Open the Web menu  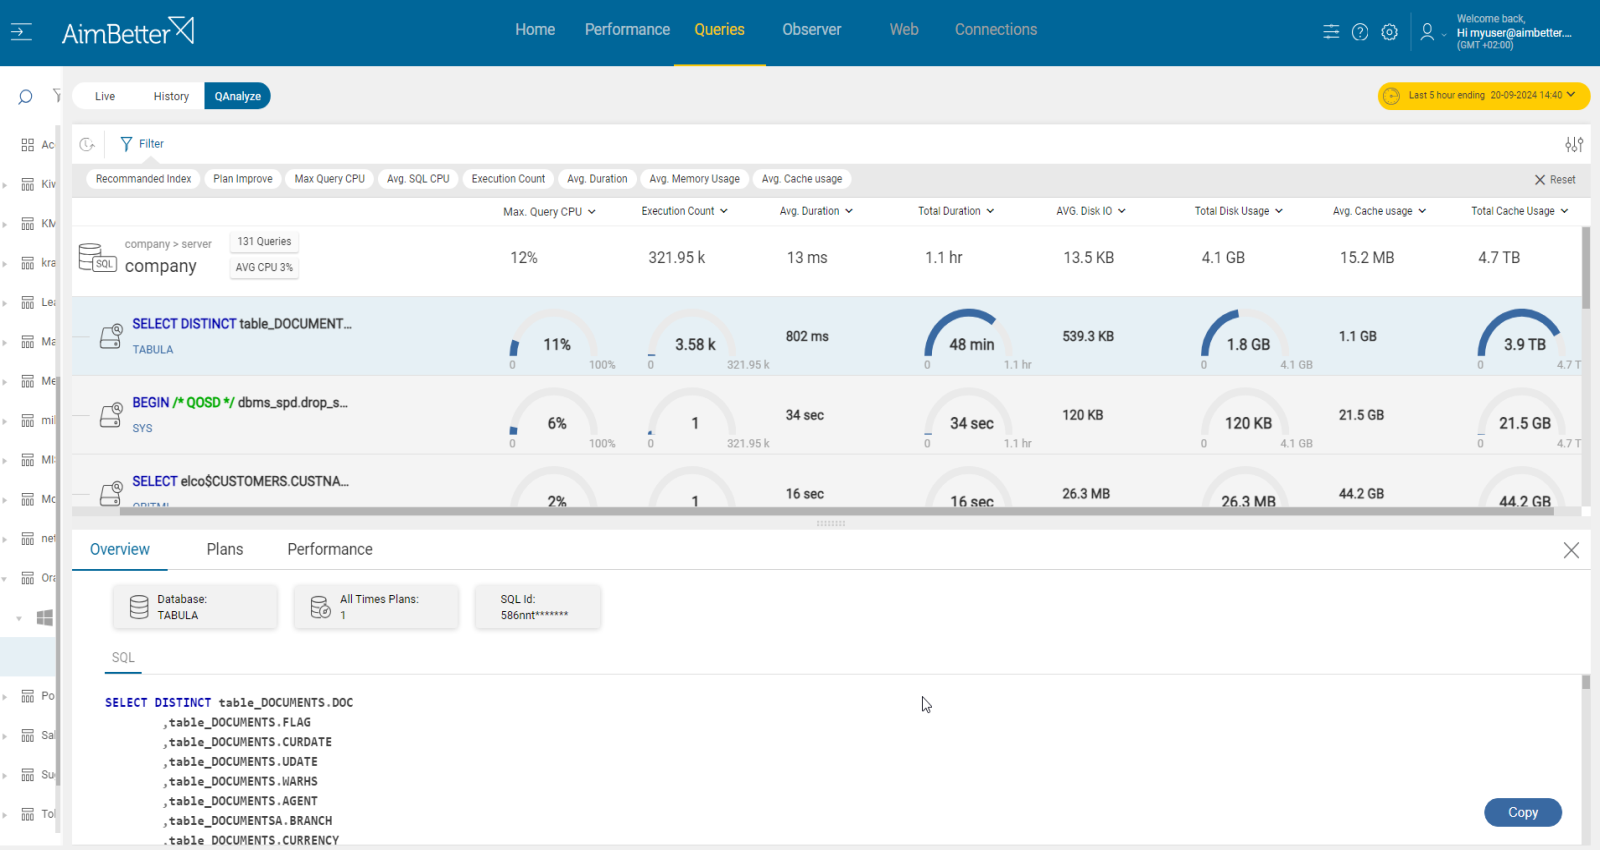[904, 30]
